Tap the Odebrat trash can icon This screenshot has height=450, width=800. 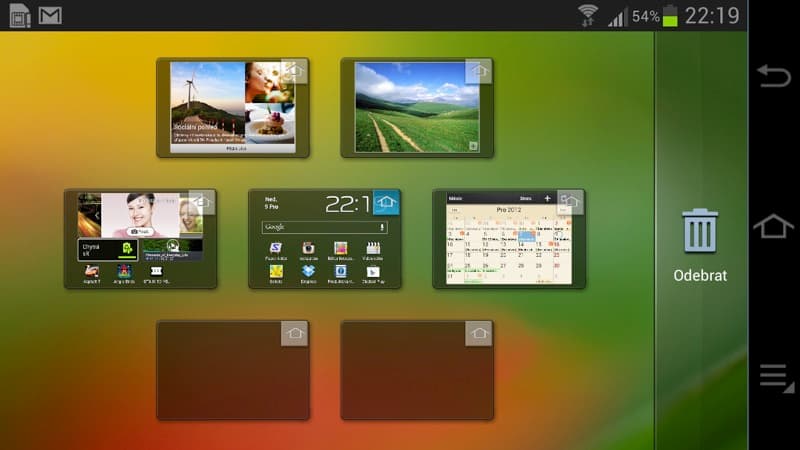(699, 231)
